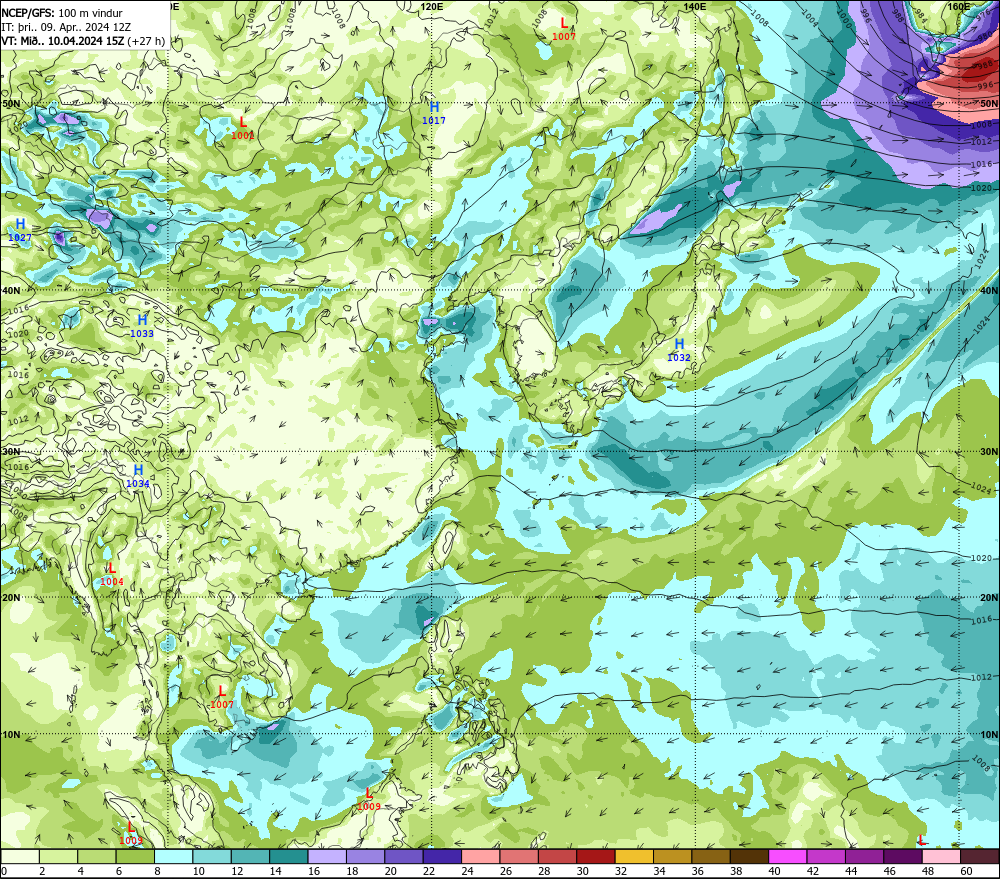Select the L 1007 low near the top edge

tap(564, 29)
